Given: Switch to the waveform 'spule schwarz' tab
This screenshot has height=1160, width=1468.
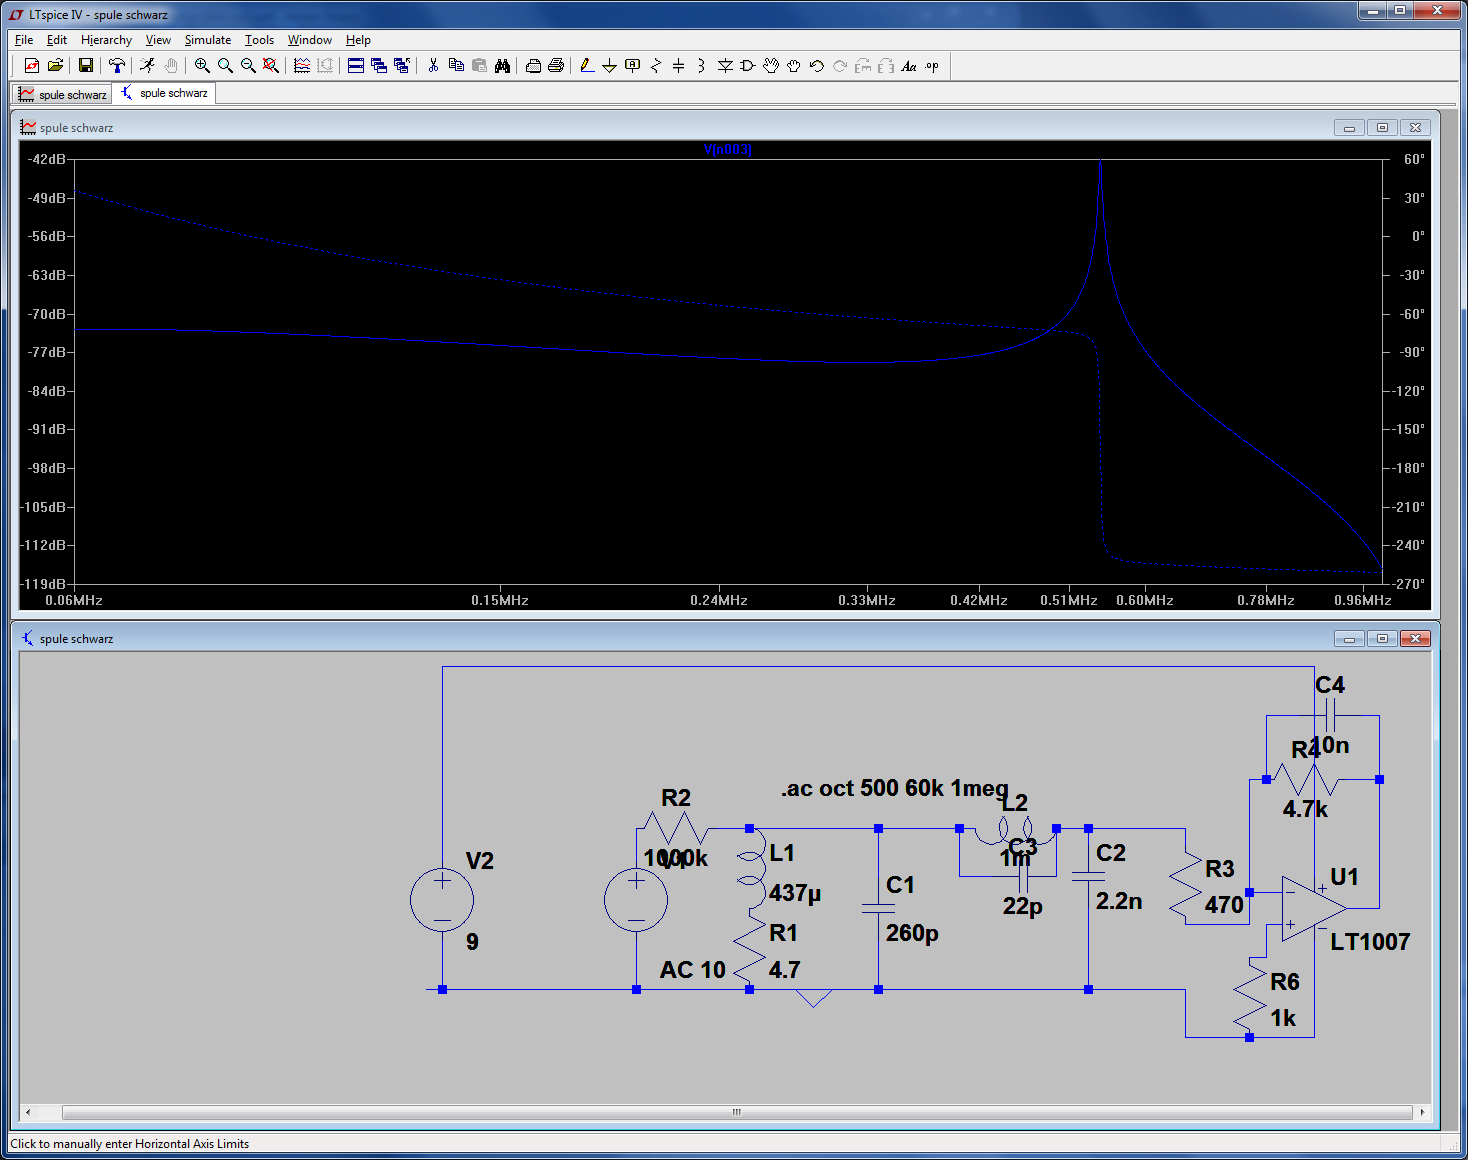Looking at the screenshot, I should (x=62, y=94).
